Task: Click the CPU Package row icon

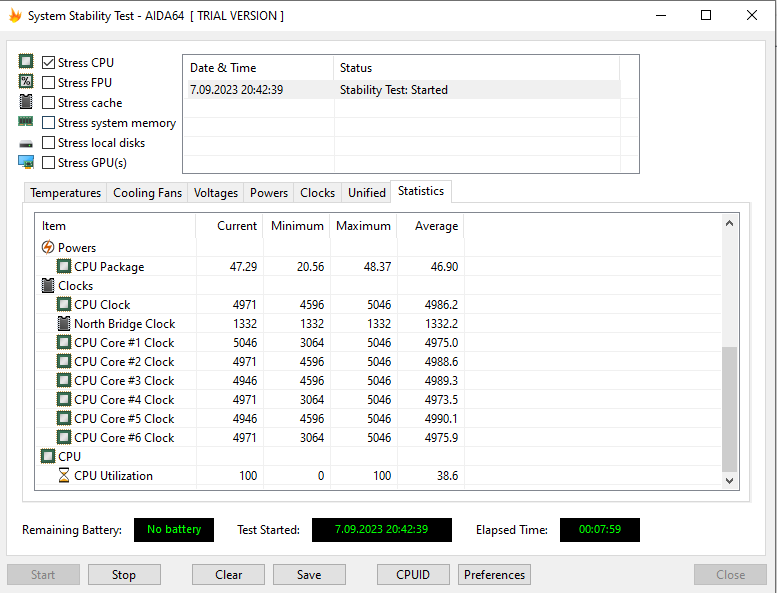Action: pos(64,266)
